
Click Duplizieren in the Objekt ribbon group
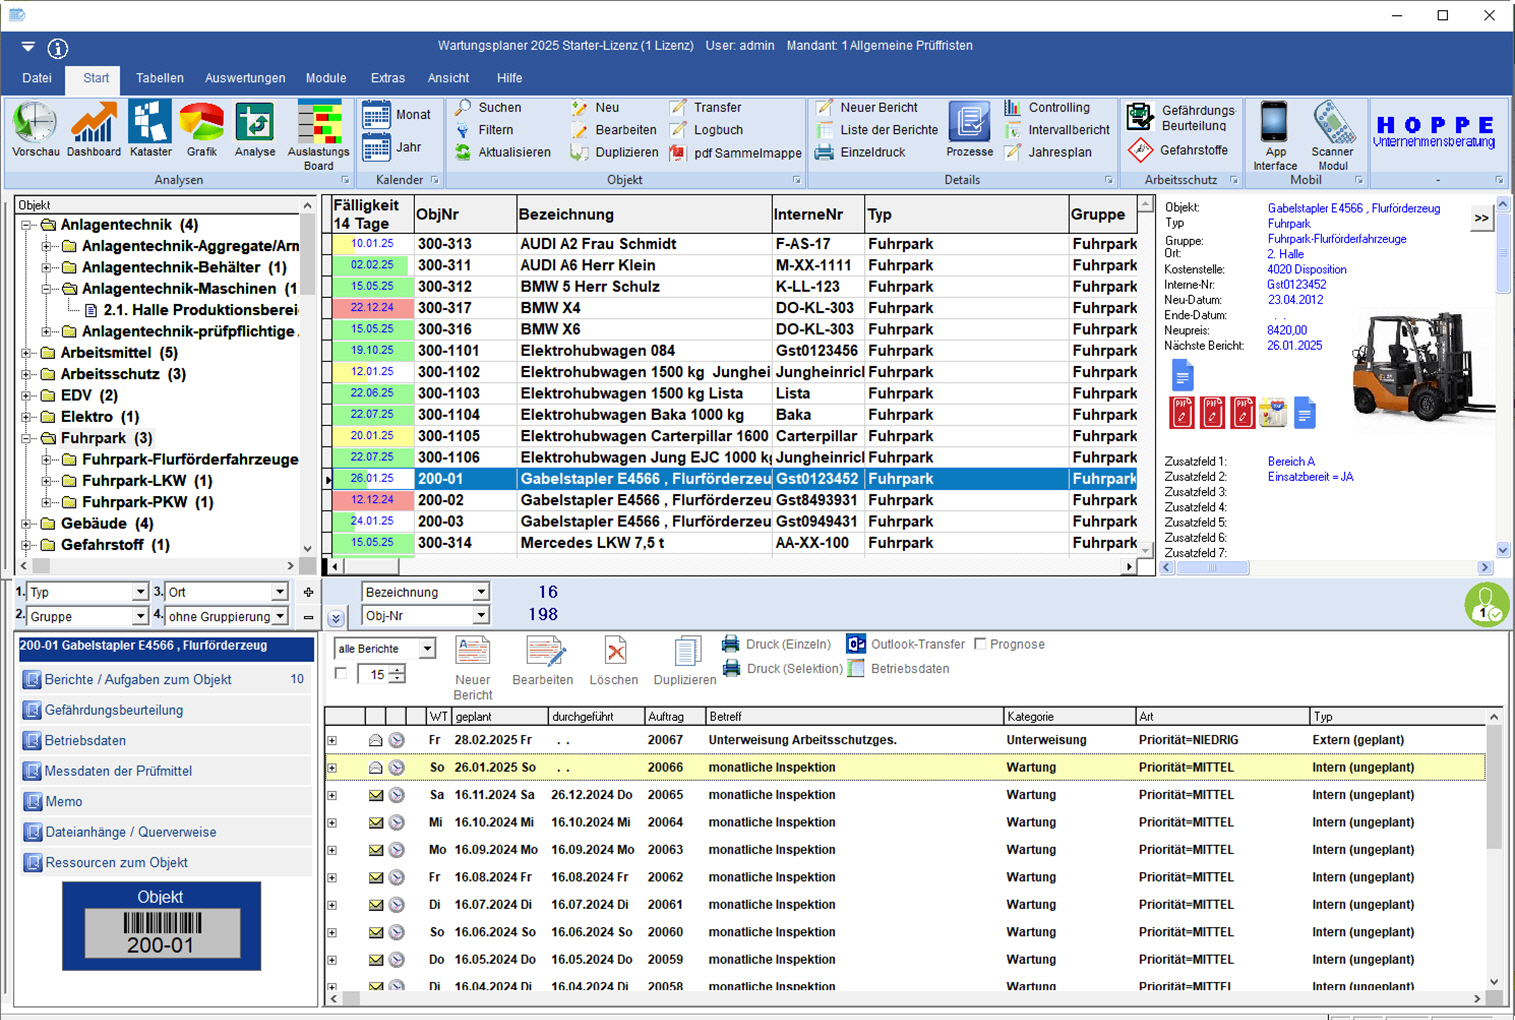click(x=614, y=152)
